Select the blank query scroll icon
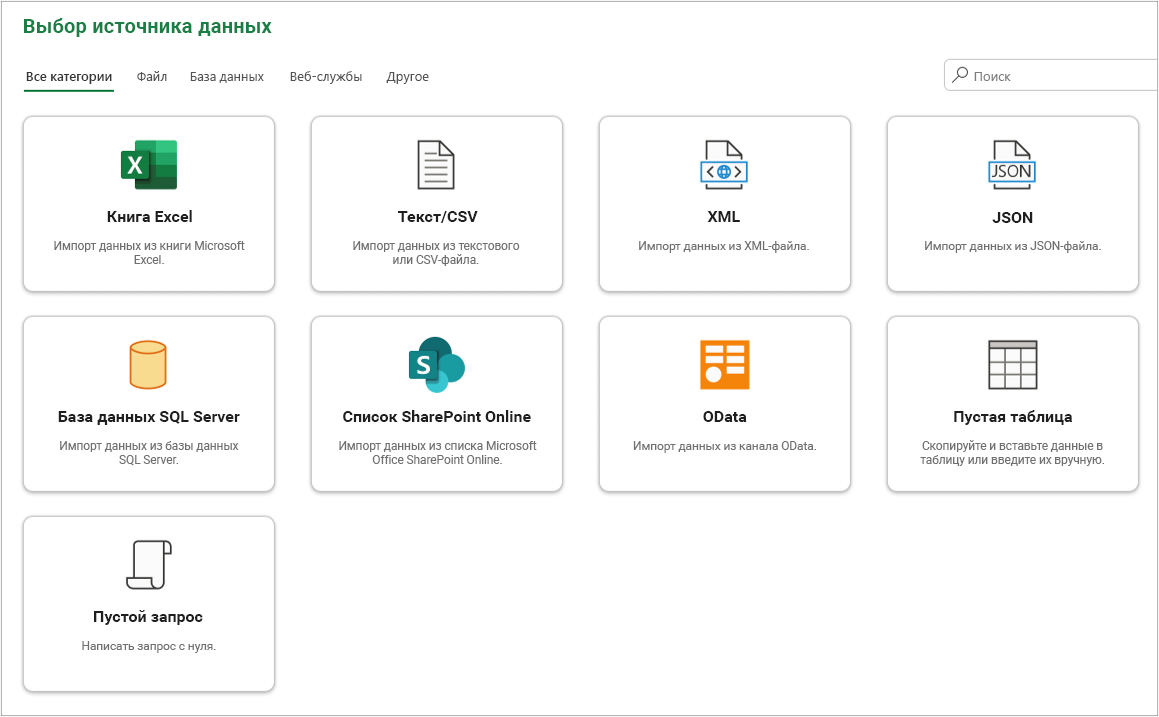 point(149,565)
